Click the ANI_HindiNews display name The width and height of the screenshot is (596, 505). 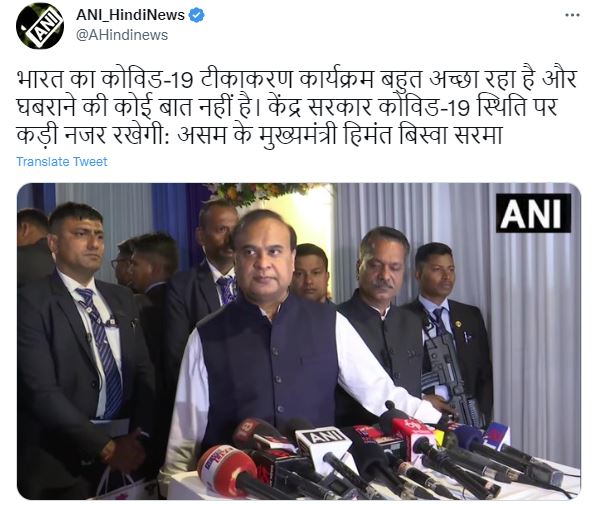[x=130, y=15]
